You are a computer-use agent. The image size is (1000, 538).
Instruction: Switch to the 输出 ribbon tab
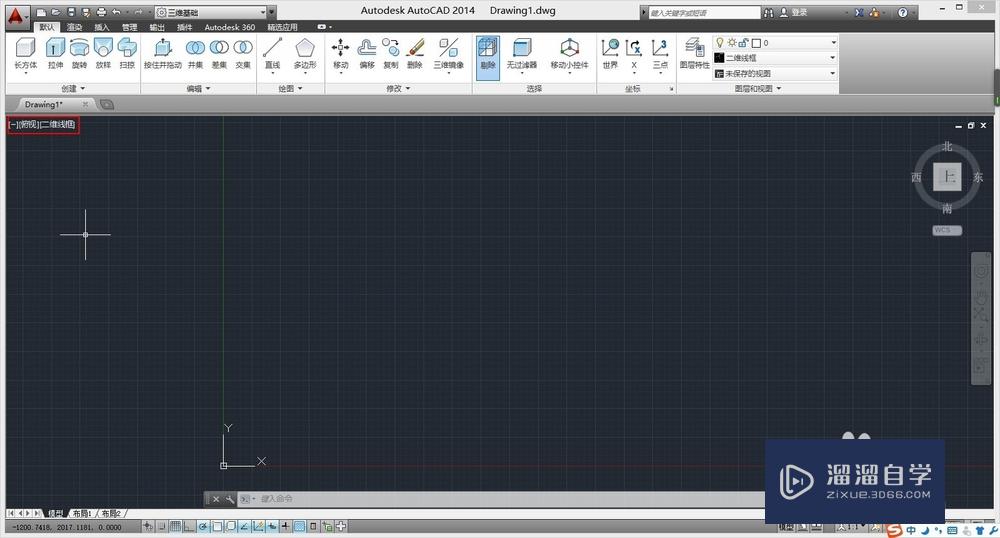click(157, 27)
